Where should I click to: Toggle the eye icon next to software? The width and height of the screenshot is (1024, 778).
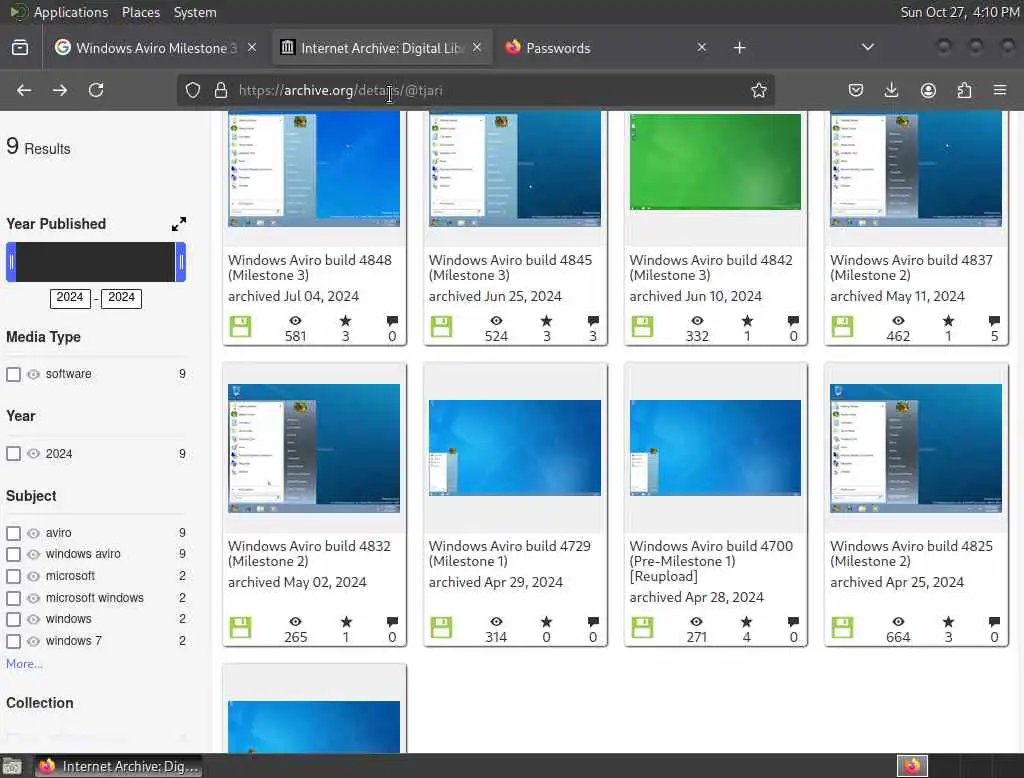(x=33, y=374)
